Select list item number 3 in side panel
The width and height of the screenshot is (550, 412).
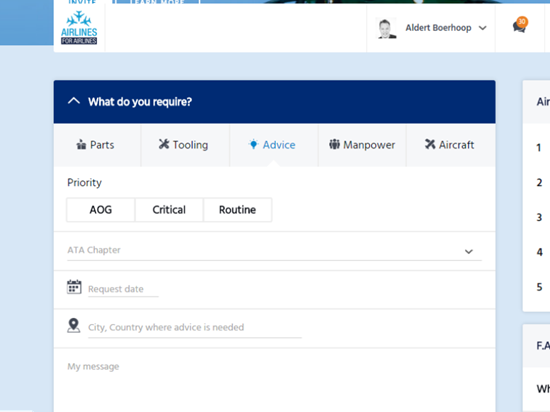(x=539, y=217)
